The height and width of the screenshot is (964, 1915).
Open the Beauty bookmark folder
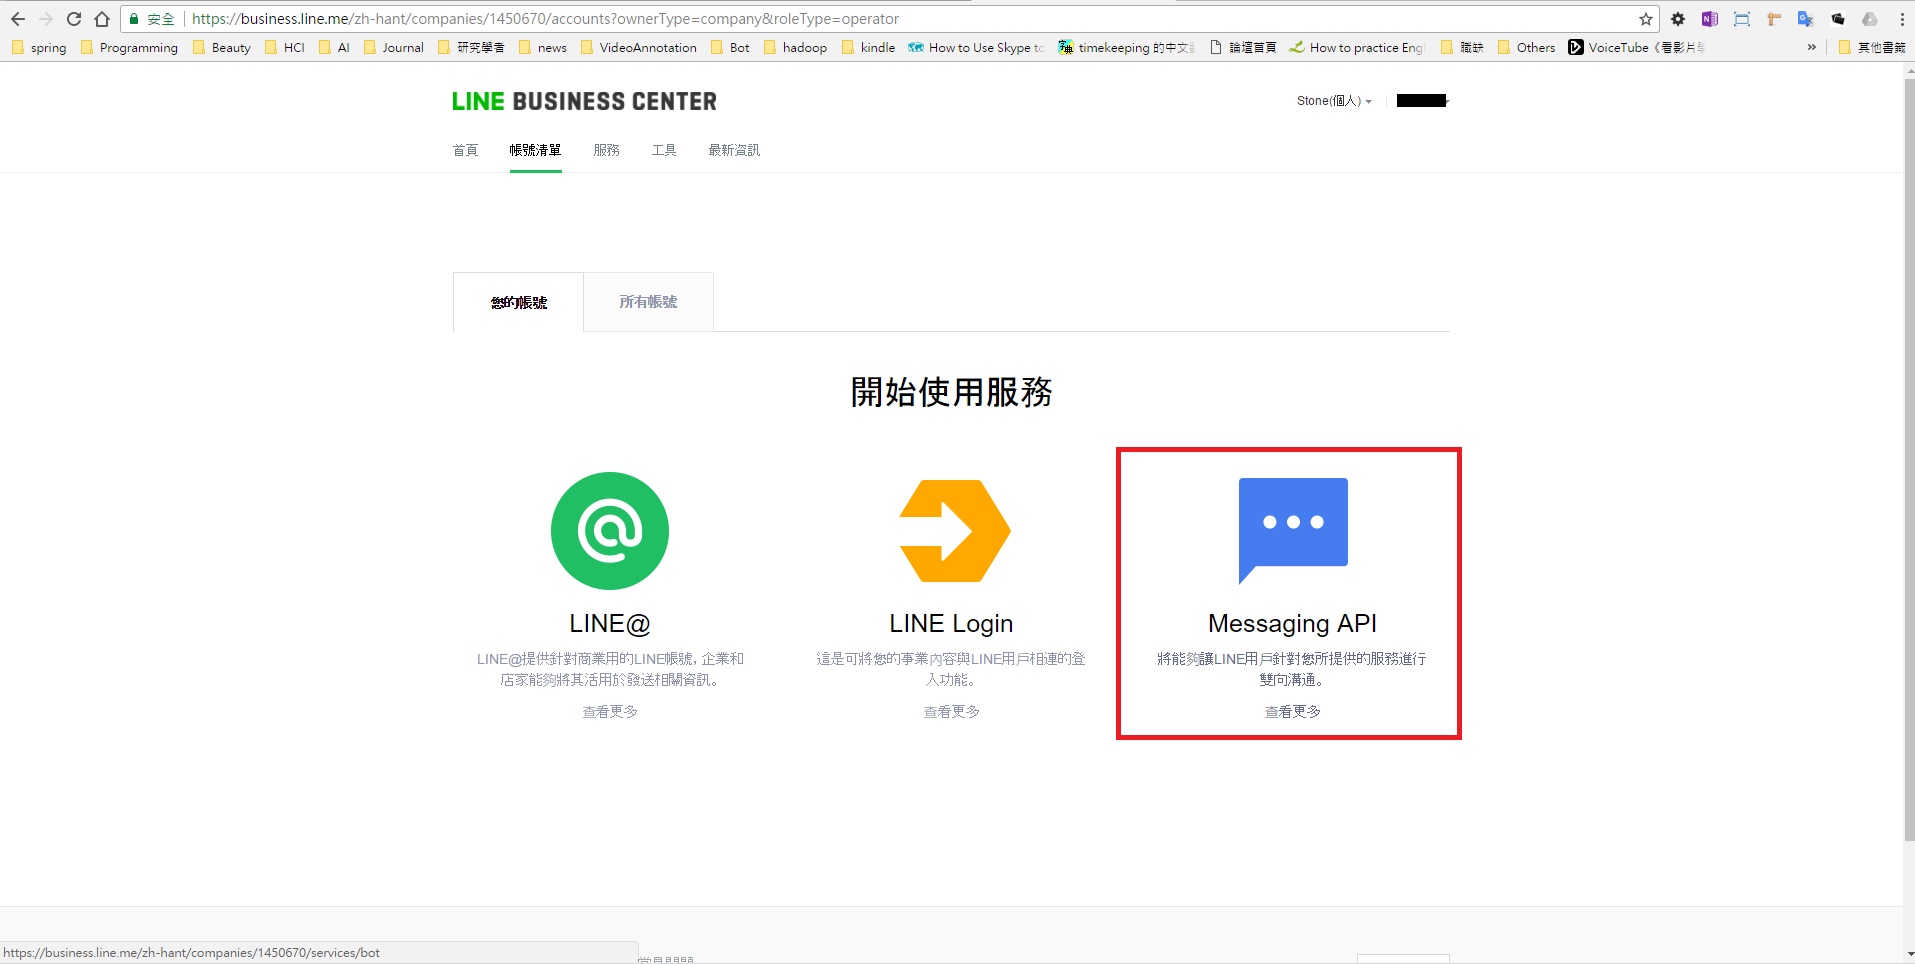tap(222, 47)
